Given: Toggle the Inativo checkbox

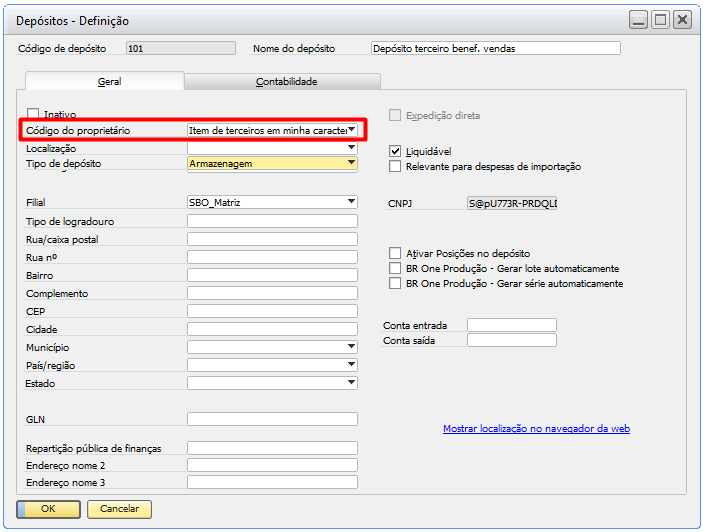Looking at the screenshot, I should click(x=34, y=115).
